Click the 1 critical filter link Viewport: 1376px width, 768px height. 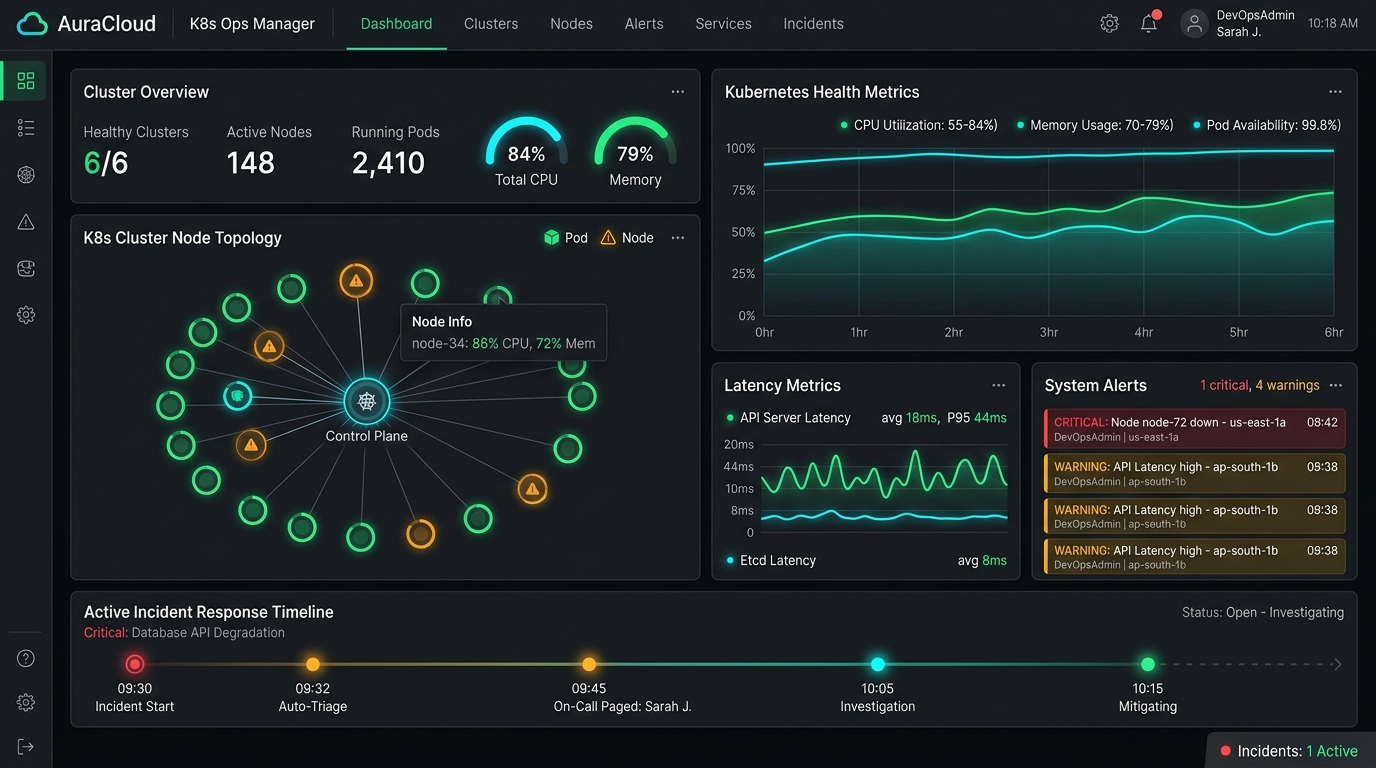1224,386
